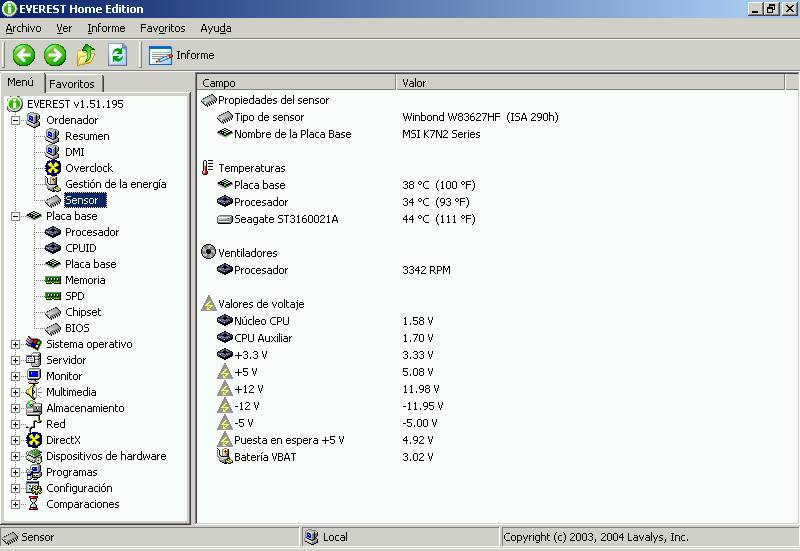Click the Resumen icon in tree
Screen dimensions: 800x551
pyautogui.click(x=53, y=136)
